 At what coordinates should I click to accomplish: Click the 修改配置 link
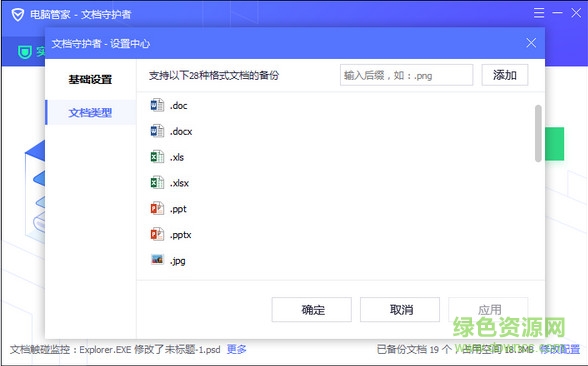560,350
